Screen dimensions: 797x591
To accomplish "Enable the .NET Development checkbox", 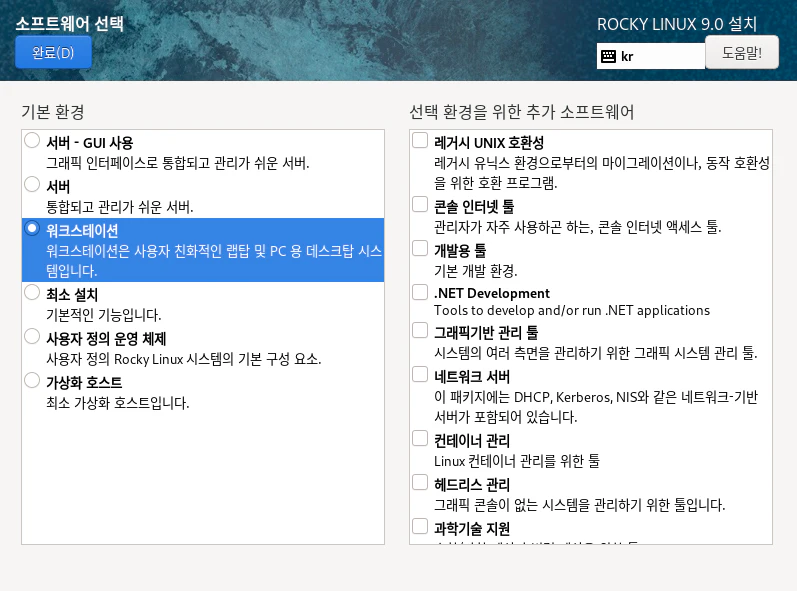I will coord(420,292).
